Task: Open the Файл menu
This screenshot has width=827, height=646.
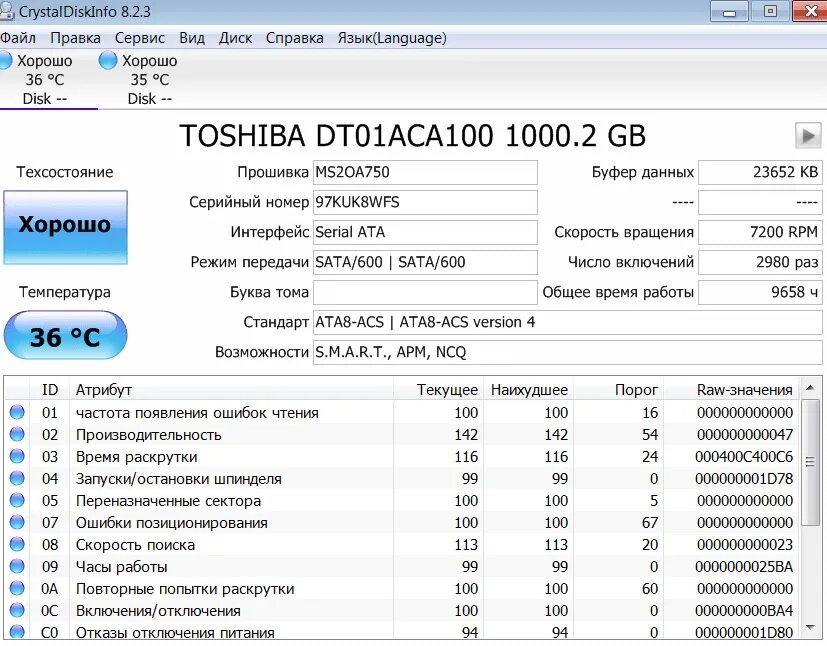Action: tap(18, 38)
